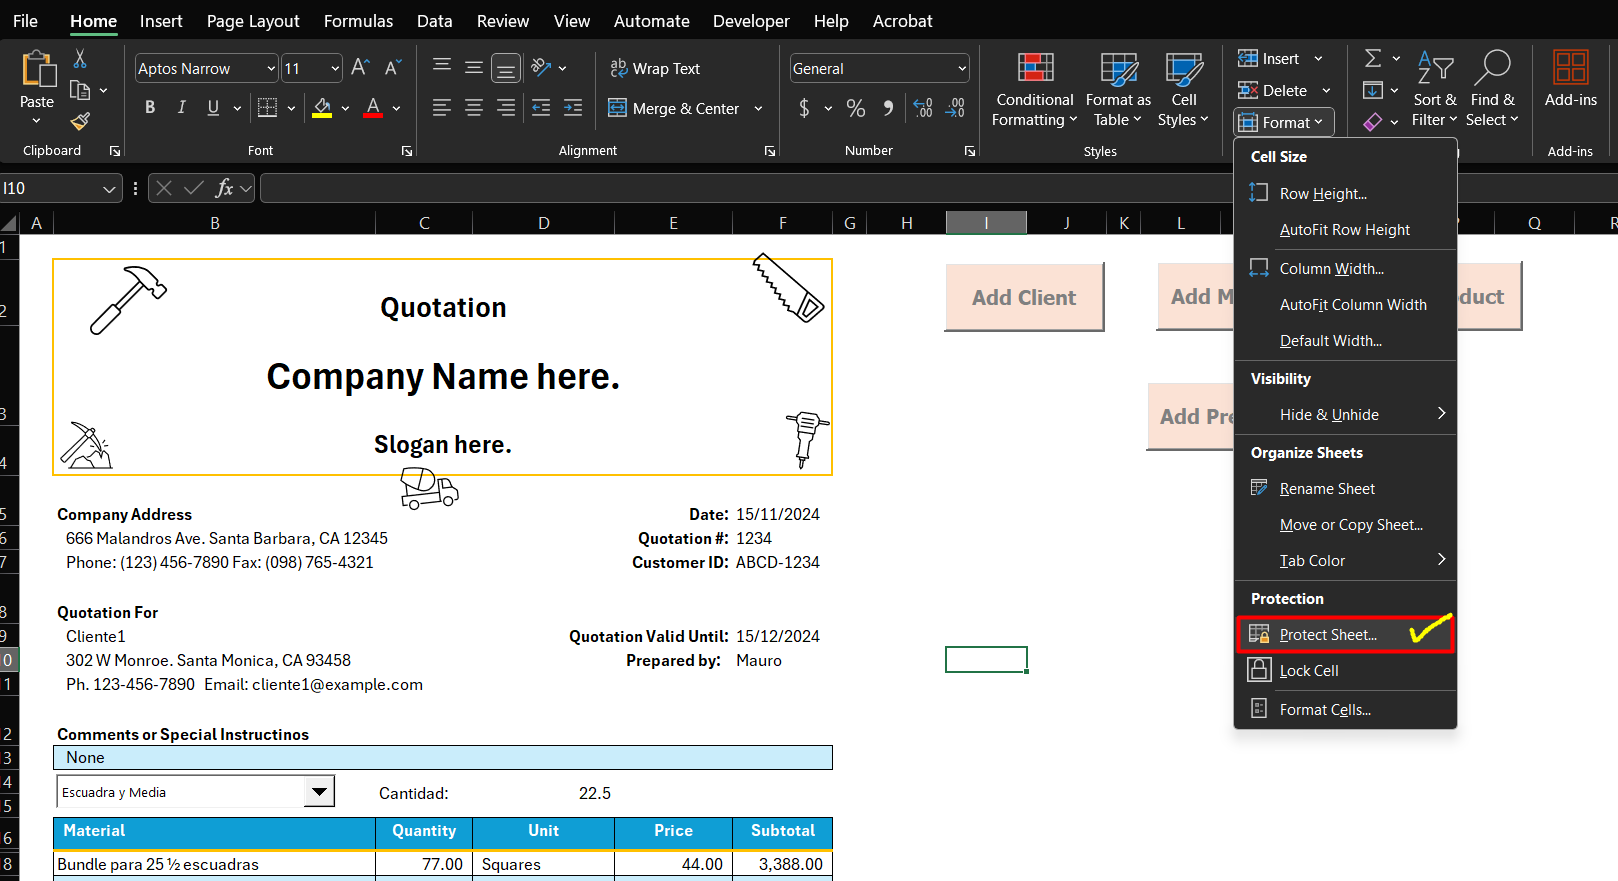Open the Format as Table dropdown
1618x881 pixels.
pyautogui.click(x=1118, y=89)
